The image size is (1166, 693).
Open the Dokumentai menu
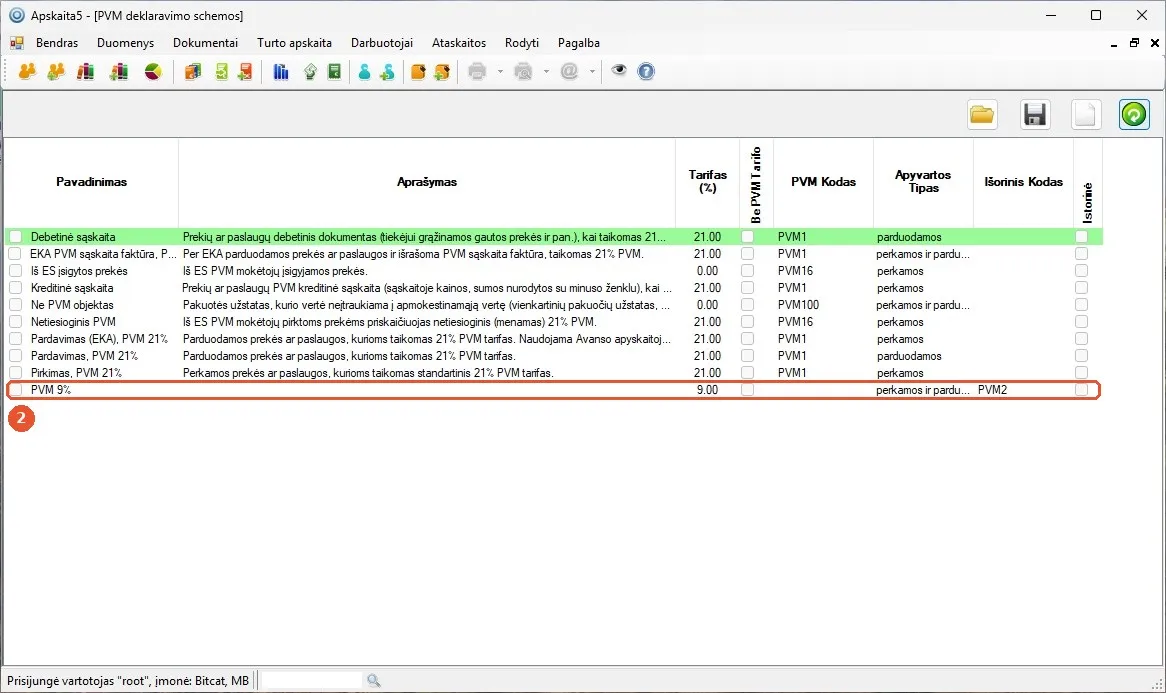(205, 43)
